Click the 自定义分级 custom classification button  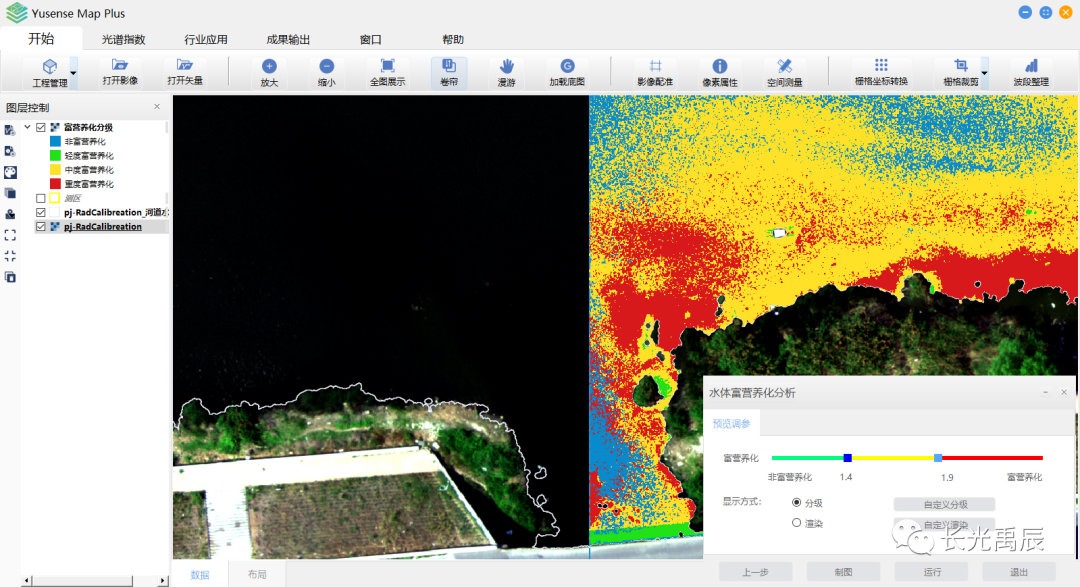click(x=944, y=504)
